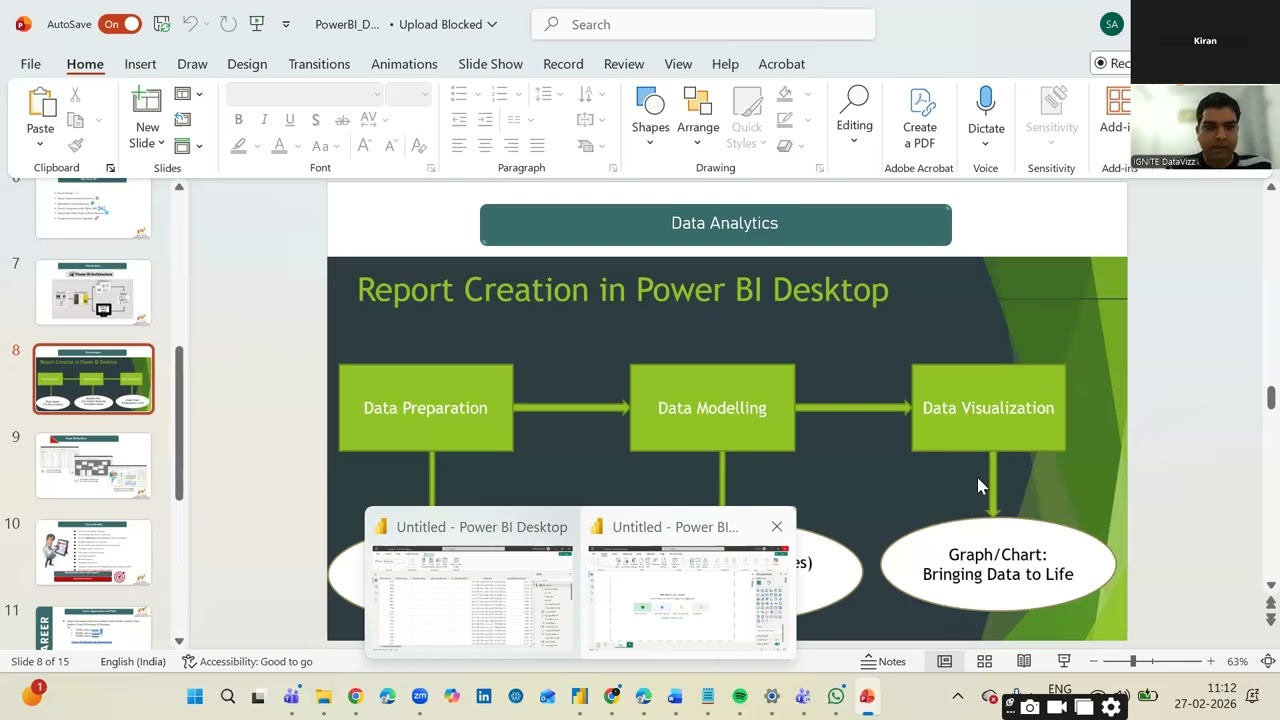Screen dimensions: 1280x720
Task: Toggle Justify alignment for paragraph
Action: [x=537, y=145]
